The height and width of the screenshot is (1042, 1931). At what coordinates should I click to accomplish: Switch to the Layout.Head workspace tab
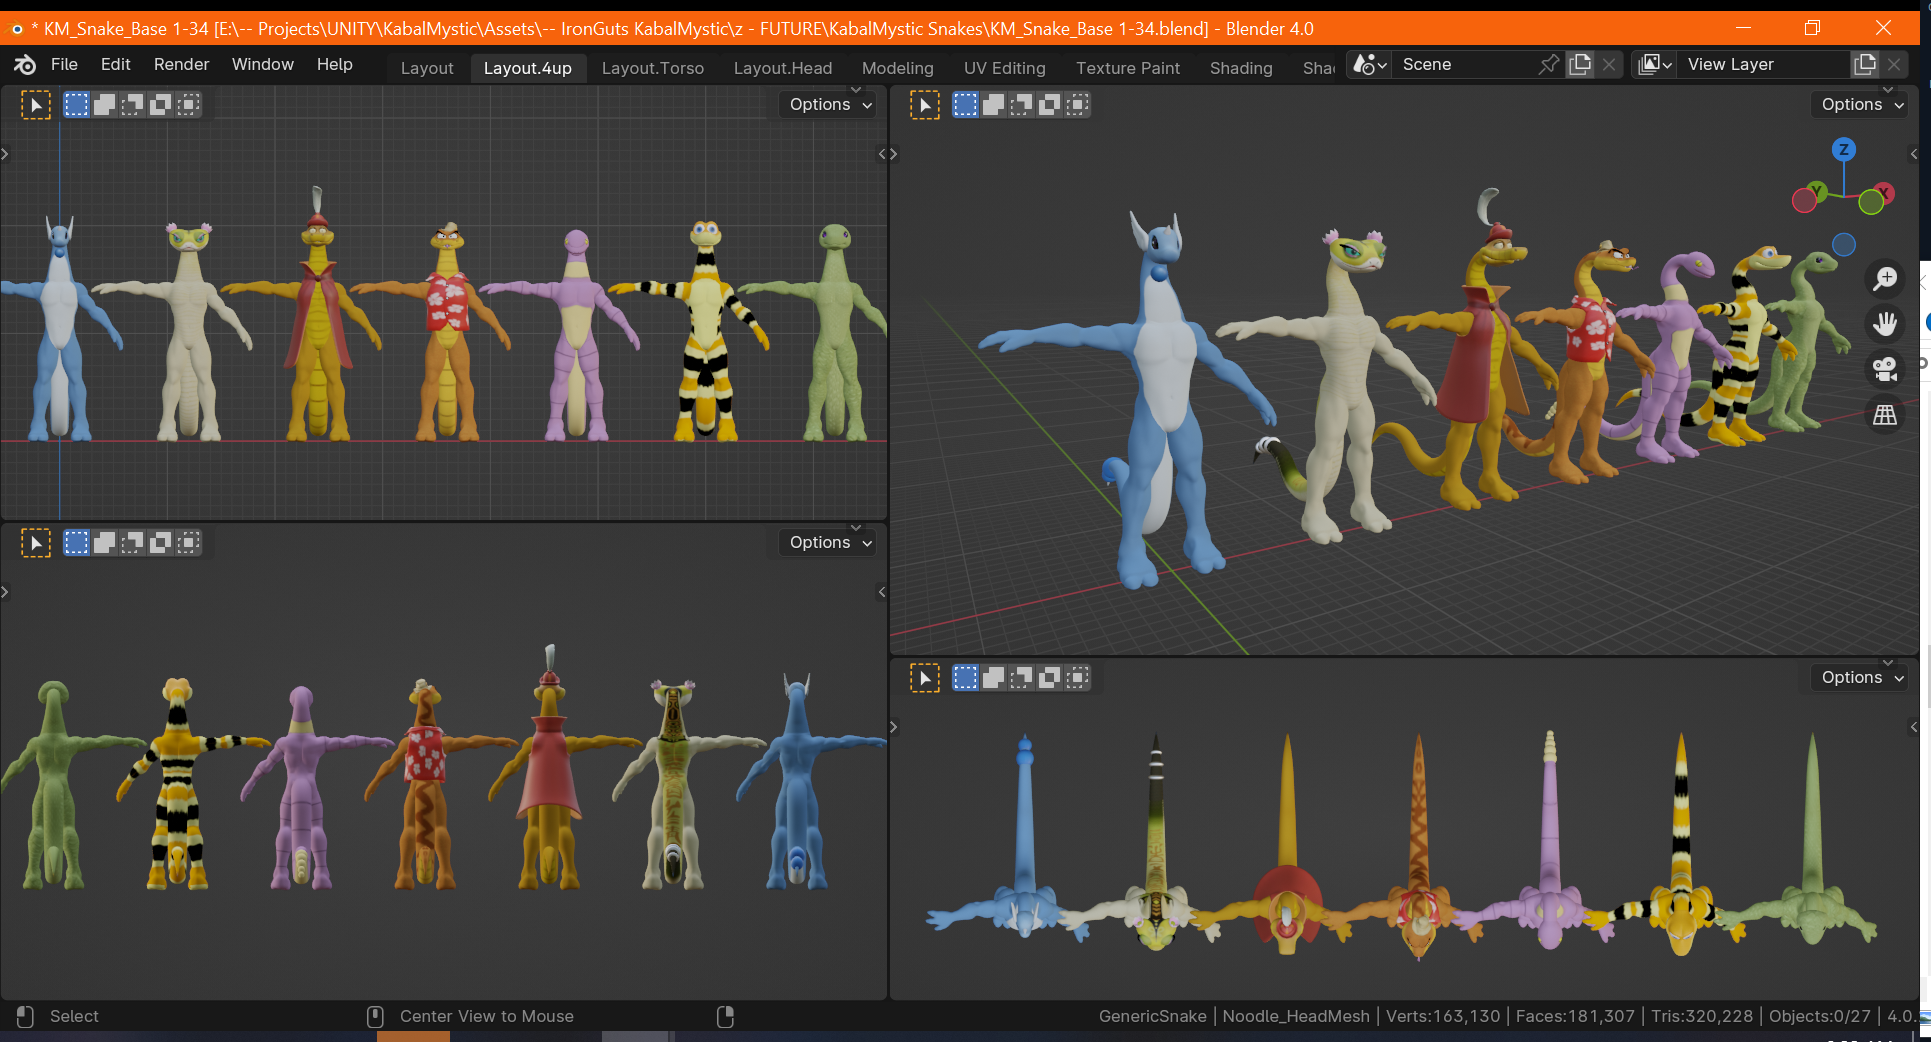point(782,68)
